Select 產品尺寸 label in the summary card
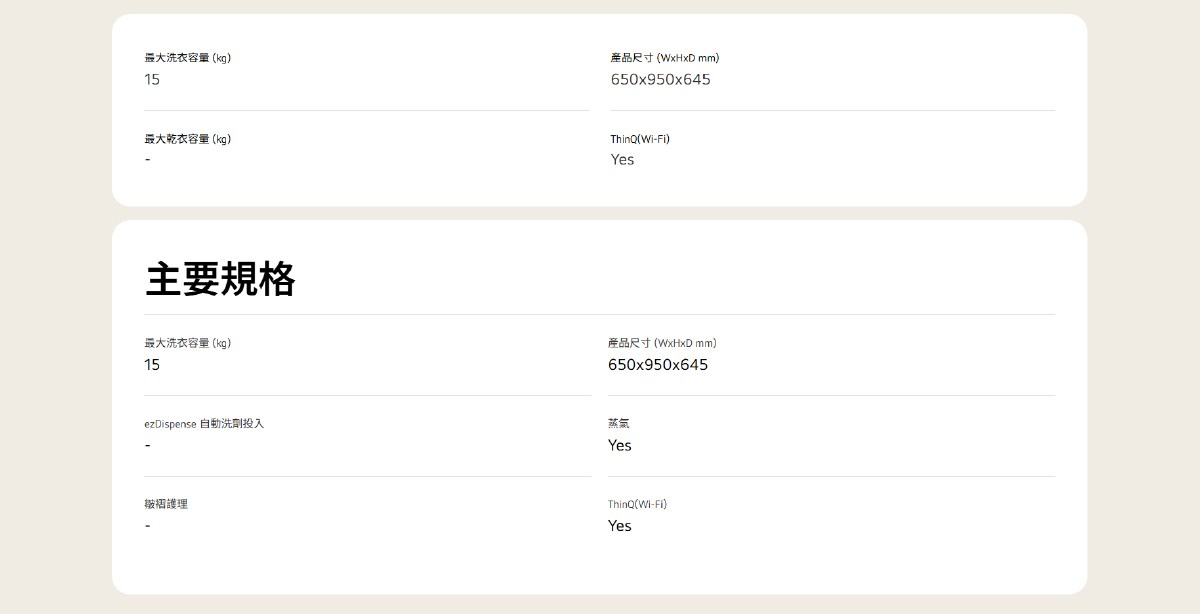This screenshot has width=1200, height=614. tap(665, 58)
